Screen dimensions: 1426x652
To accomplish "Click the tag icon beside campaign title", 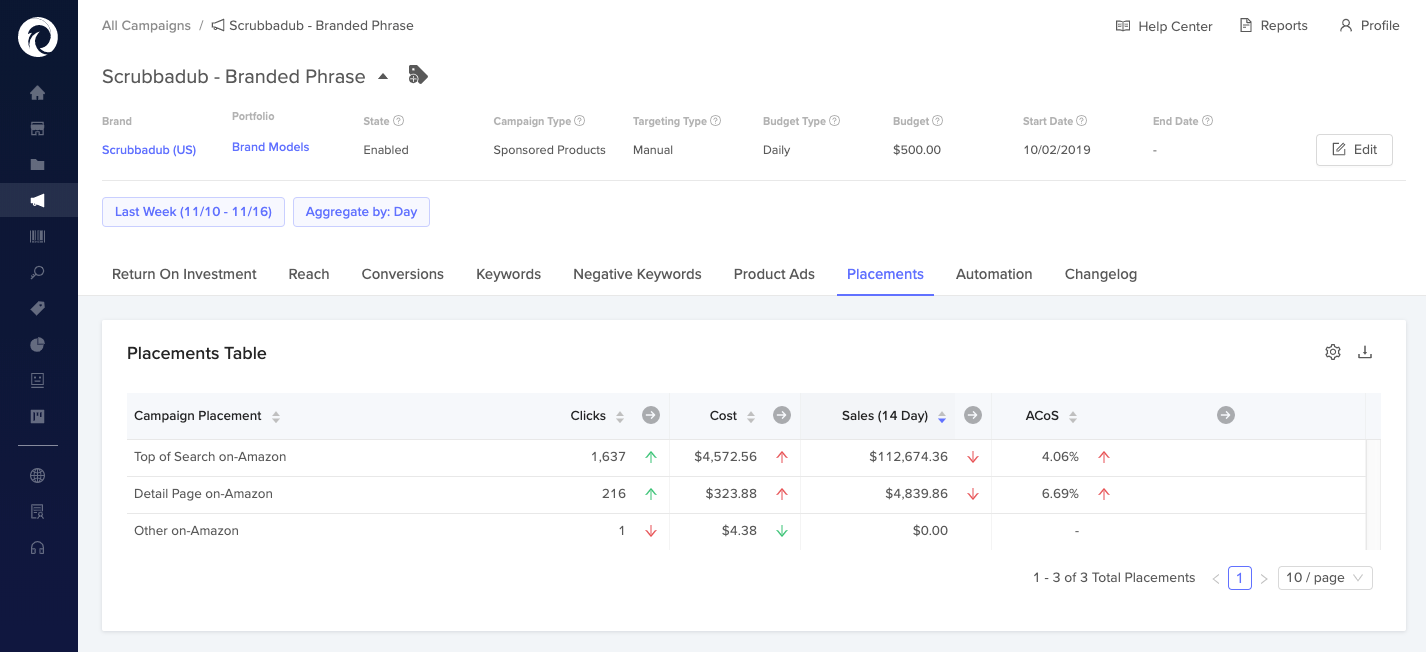I will [x=418, y=75].
